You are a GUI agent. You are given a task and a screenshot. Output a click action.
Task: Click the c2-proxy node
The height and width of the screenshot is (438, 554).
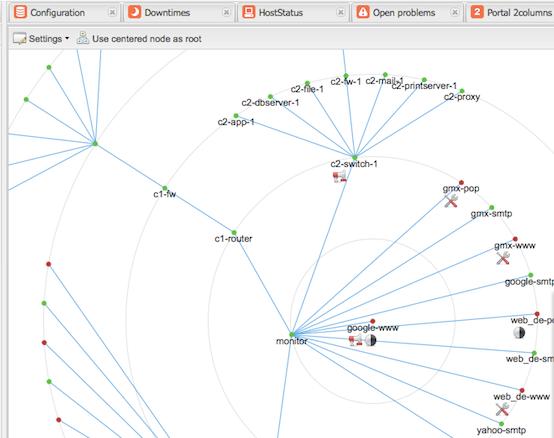[462, 91]
